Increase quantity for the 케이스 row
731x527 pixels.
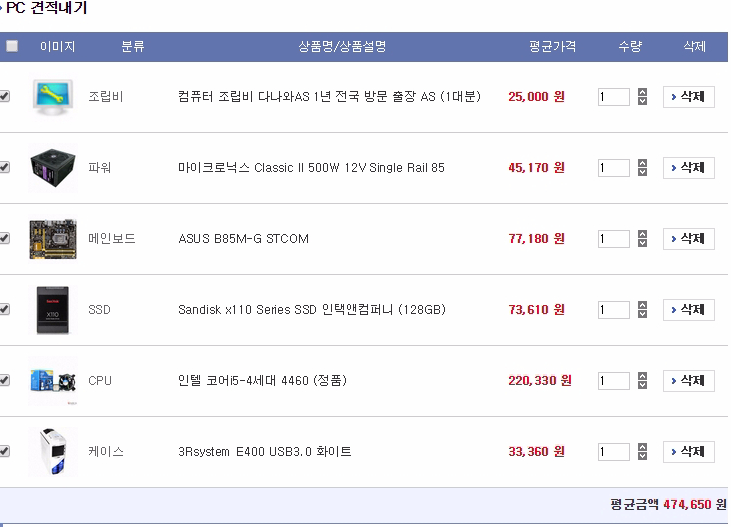(642, 447)
